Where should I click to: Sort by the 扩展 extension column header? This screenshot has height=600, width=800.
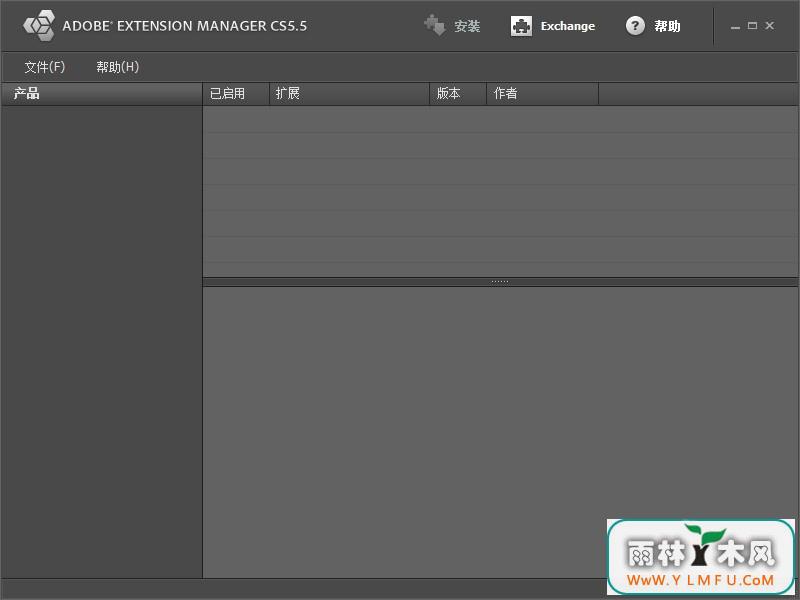[349, 93]
